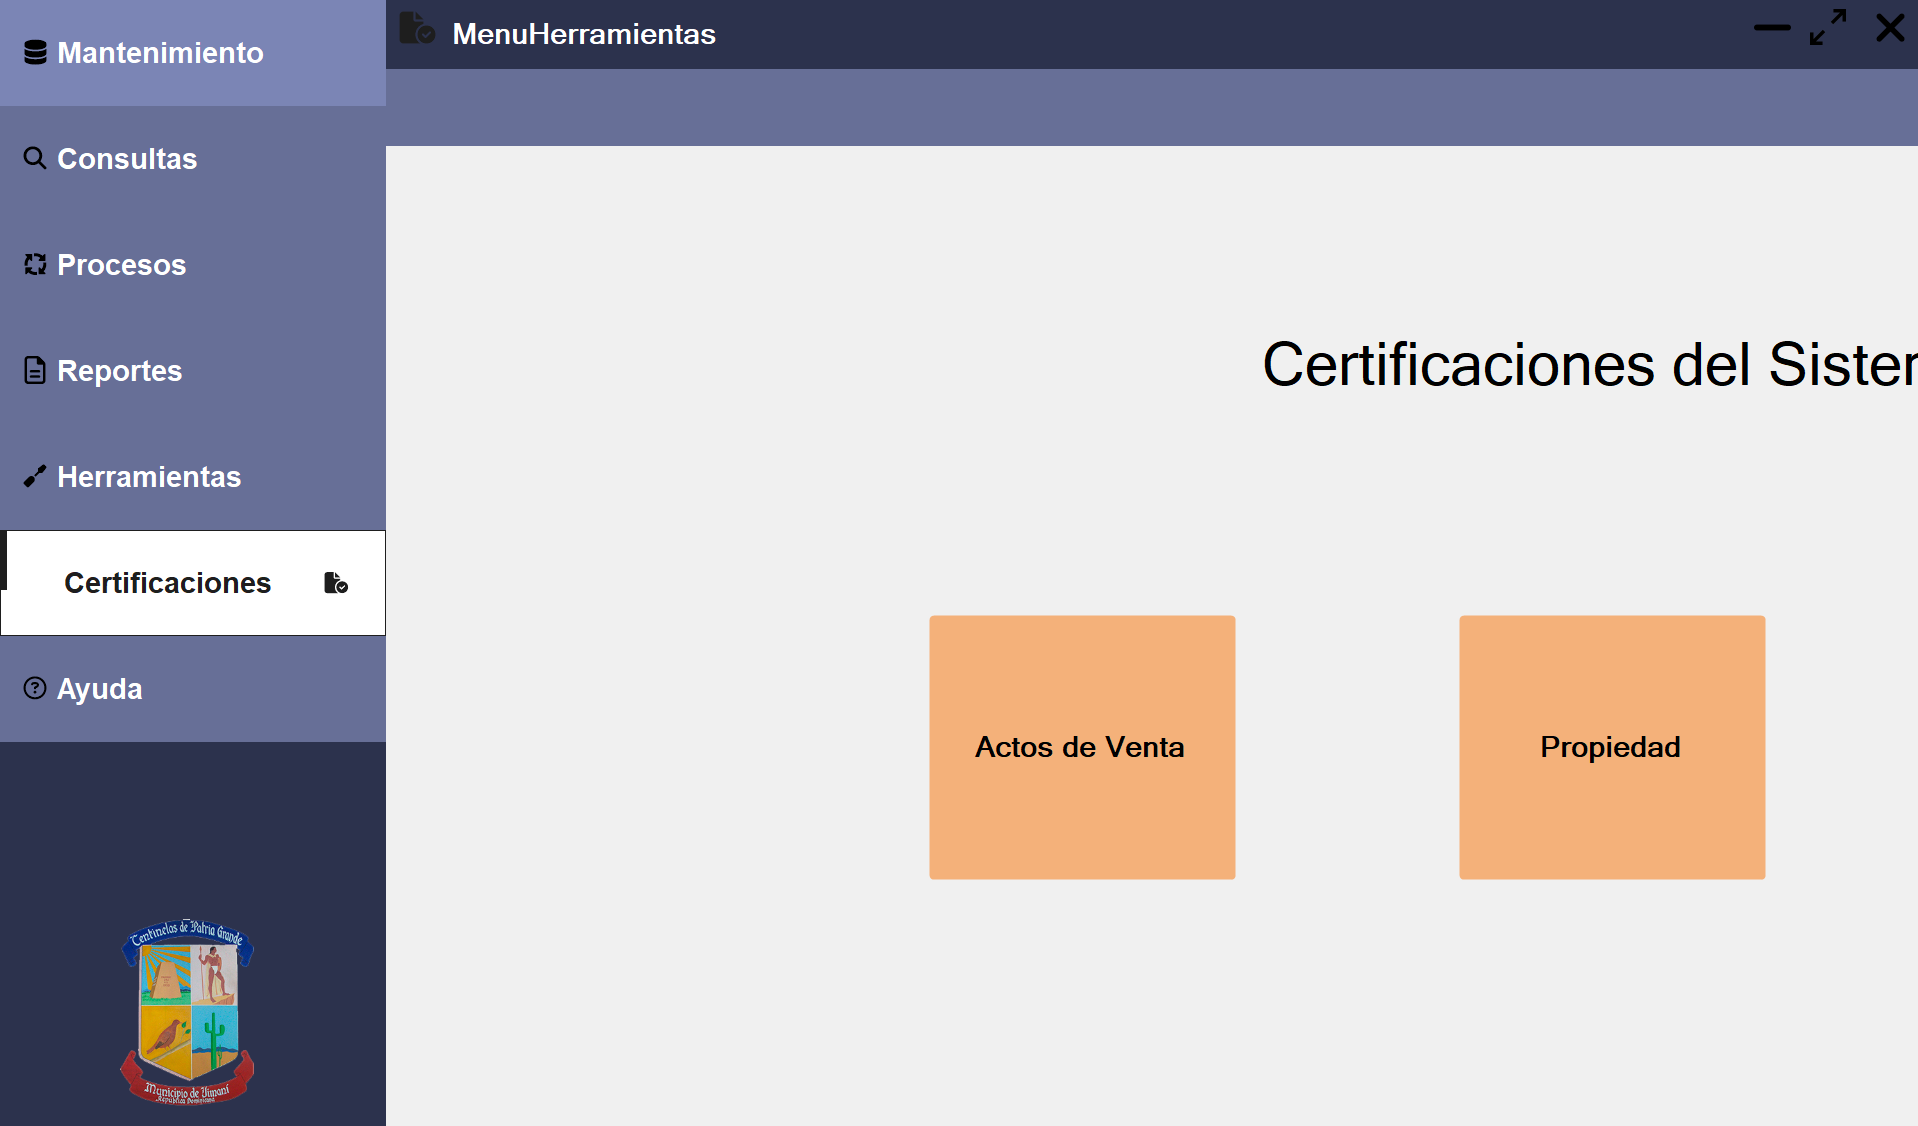Select the Certificaciones menu item
The image size is (1918, 1126).
(x=193, y=583)
